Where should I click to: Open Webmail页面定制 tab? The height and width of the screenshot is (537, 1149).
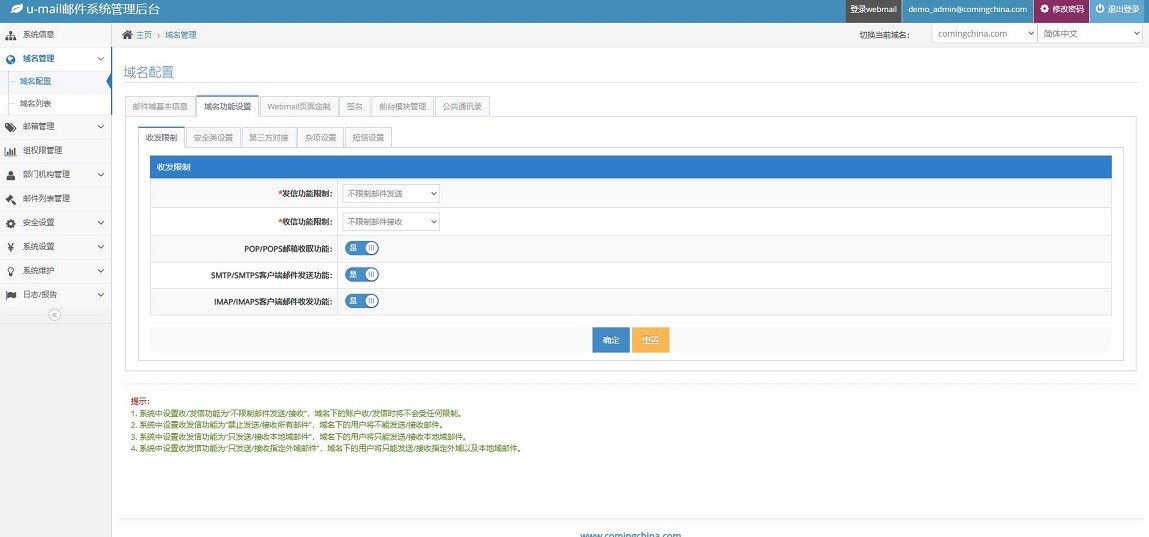coord(298,106)
